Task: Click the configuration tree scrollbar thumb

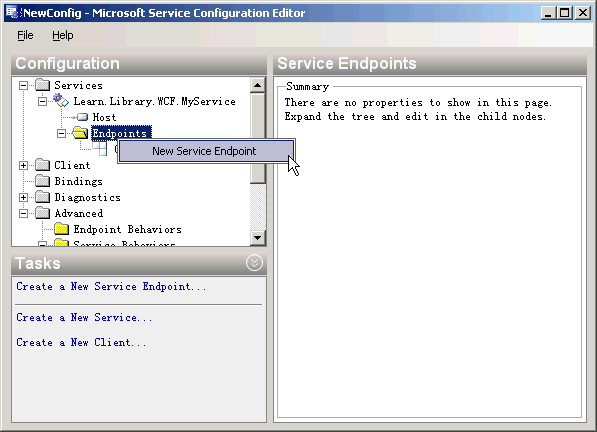Action: point(258,139)
